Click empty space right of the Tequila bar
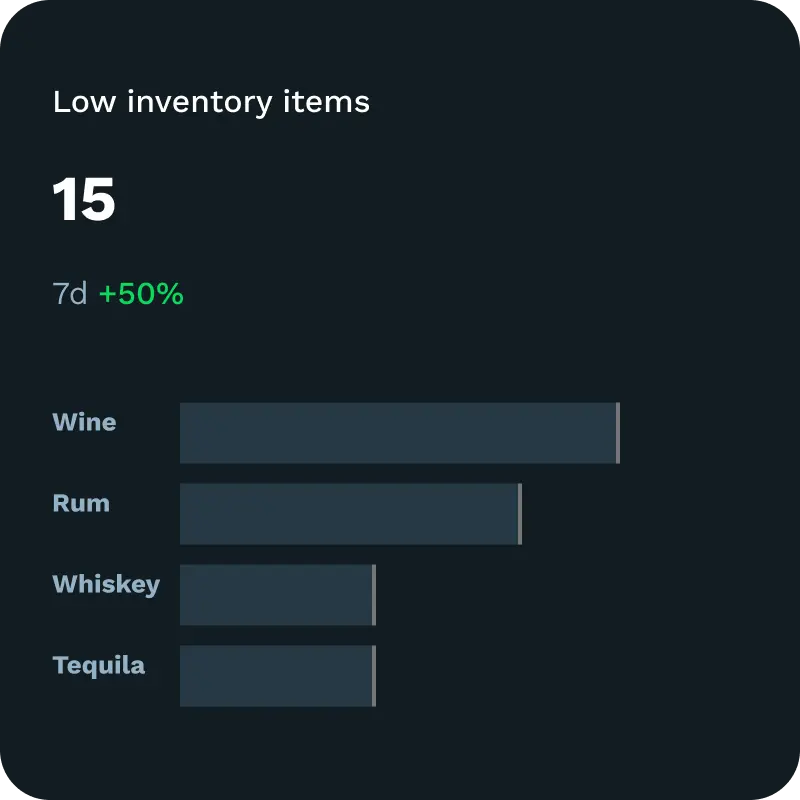 point(560,676)
